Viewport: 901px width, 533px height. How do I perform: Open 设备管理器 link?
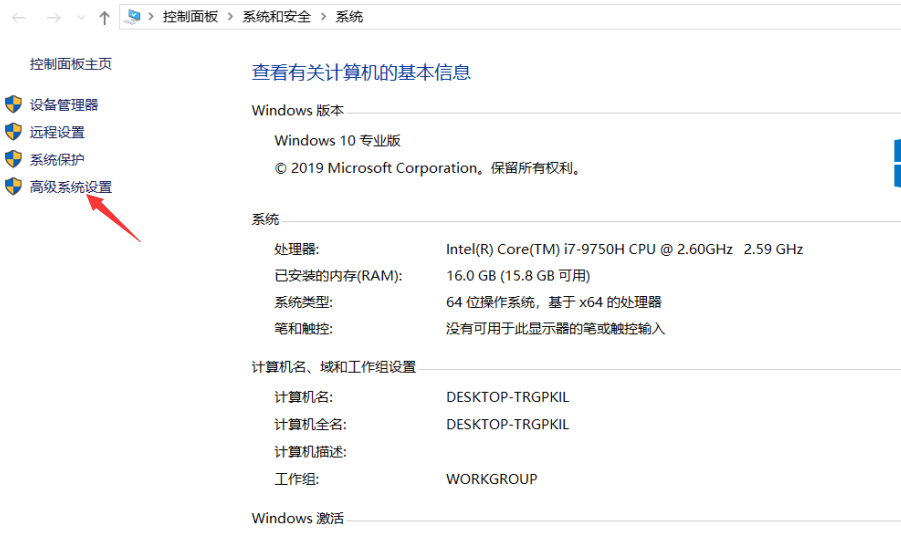pos(64,105)
